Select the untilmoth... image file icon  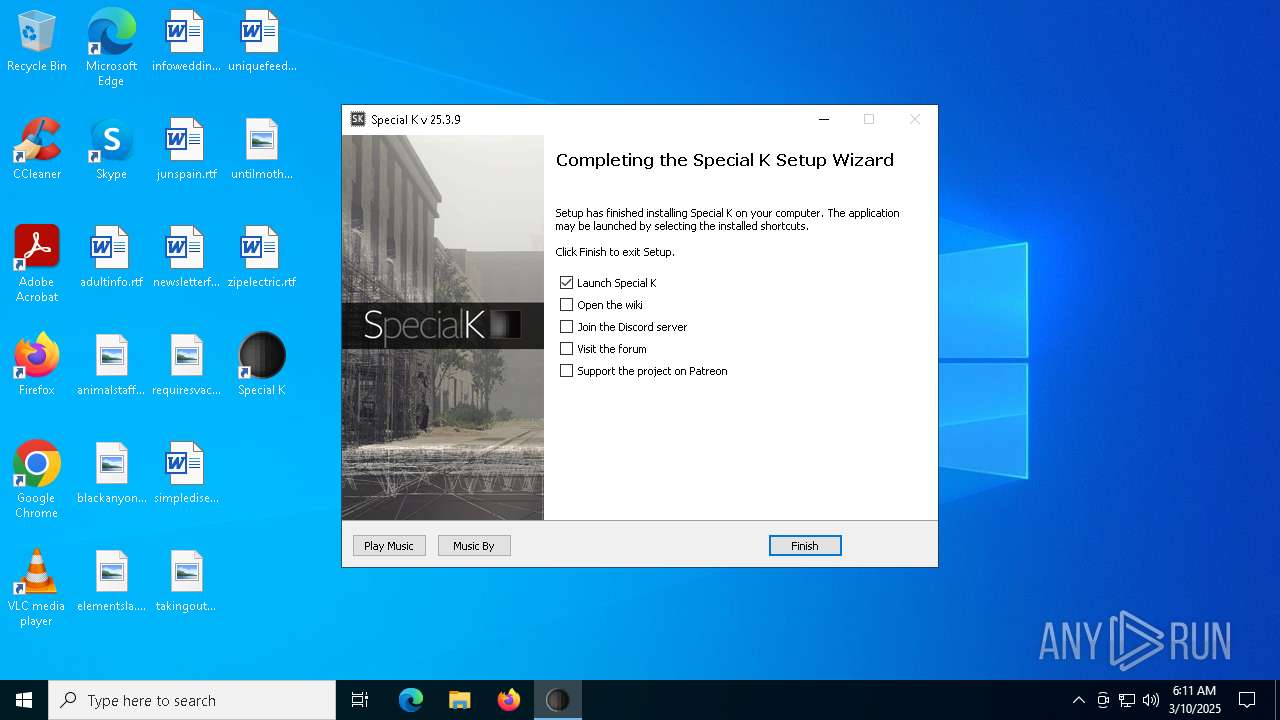tap(262, 150)
